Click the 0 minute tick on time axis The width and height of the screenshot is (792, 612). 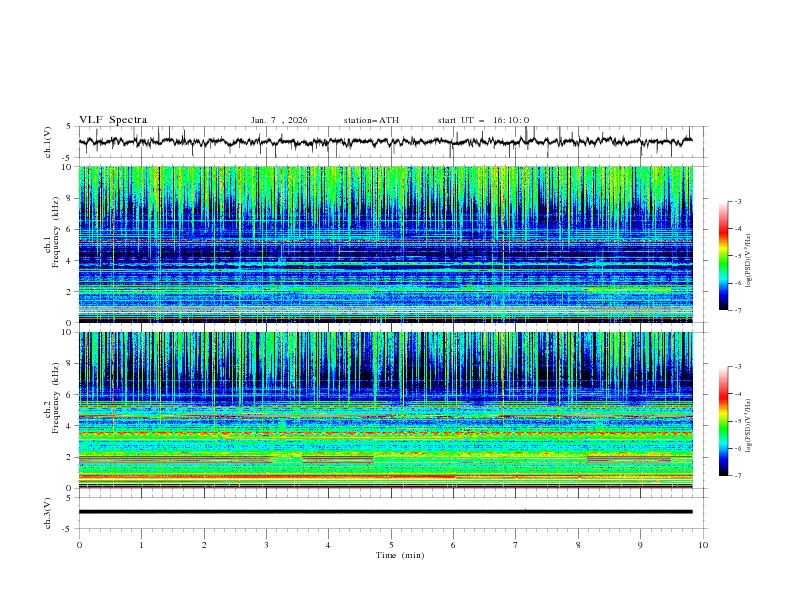[x=79, y=545]
